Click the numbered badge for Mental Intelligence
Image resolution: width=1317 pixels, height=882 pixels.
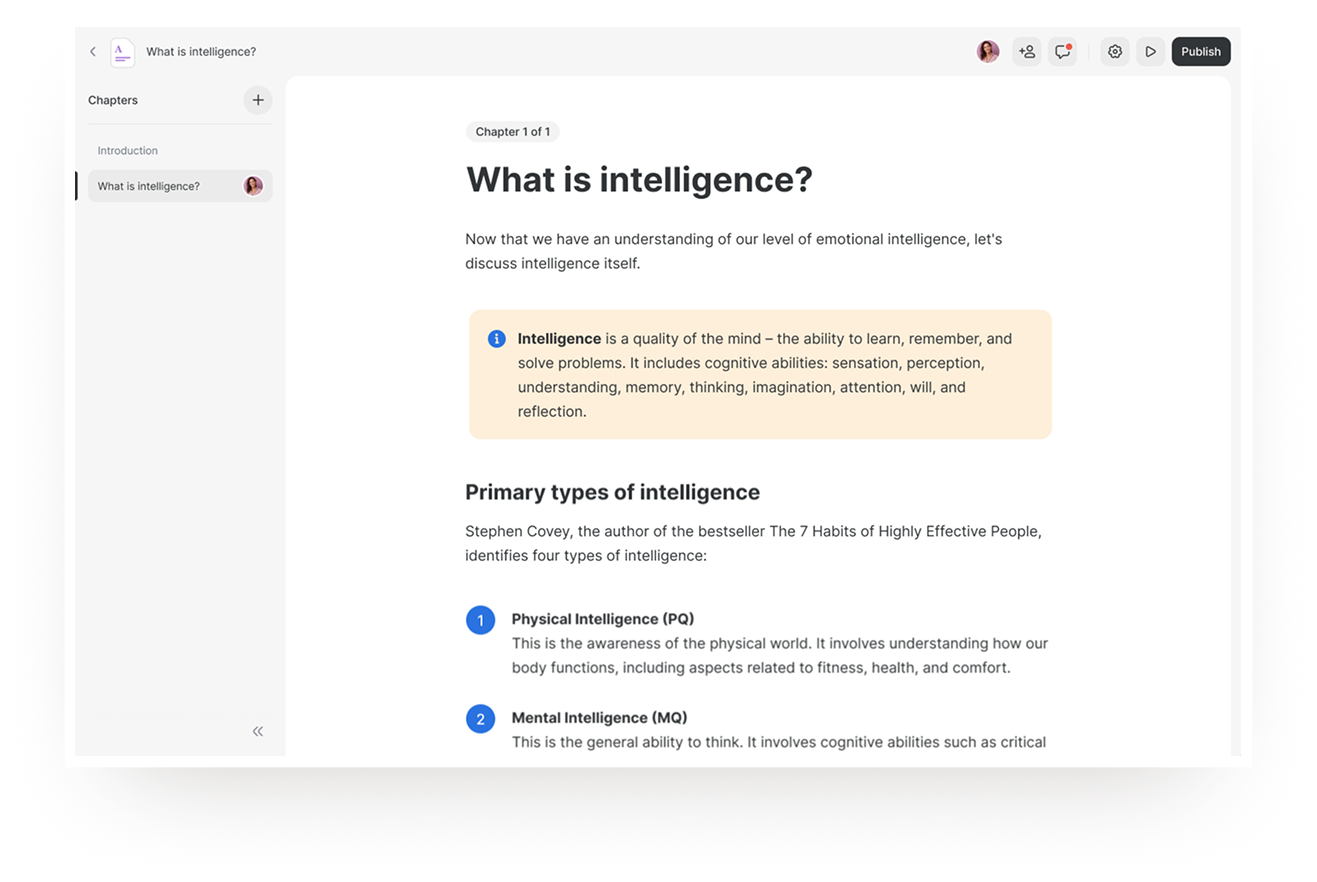coord(480,718)
